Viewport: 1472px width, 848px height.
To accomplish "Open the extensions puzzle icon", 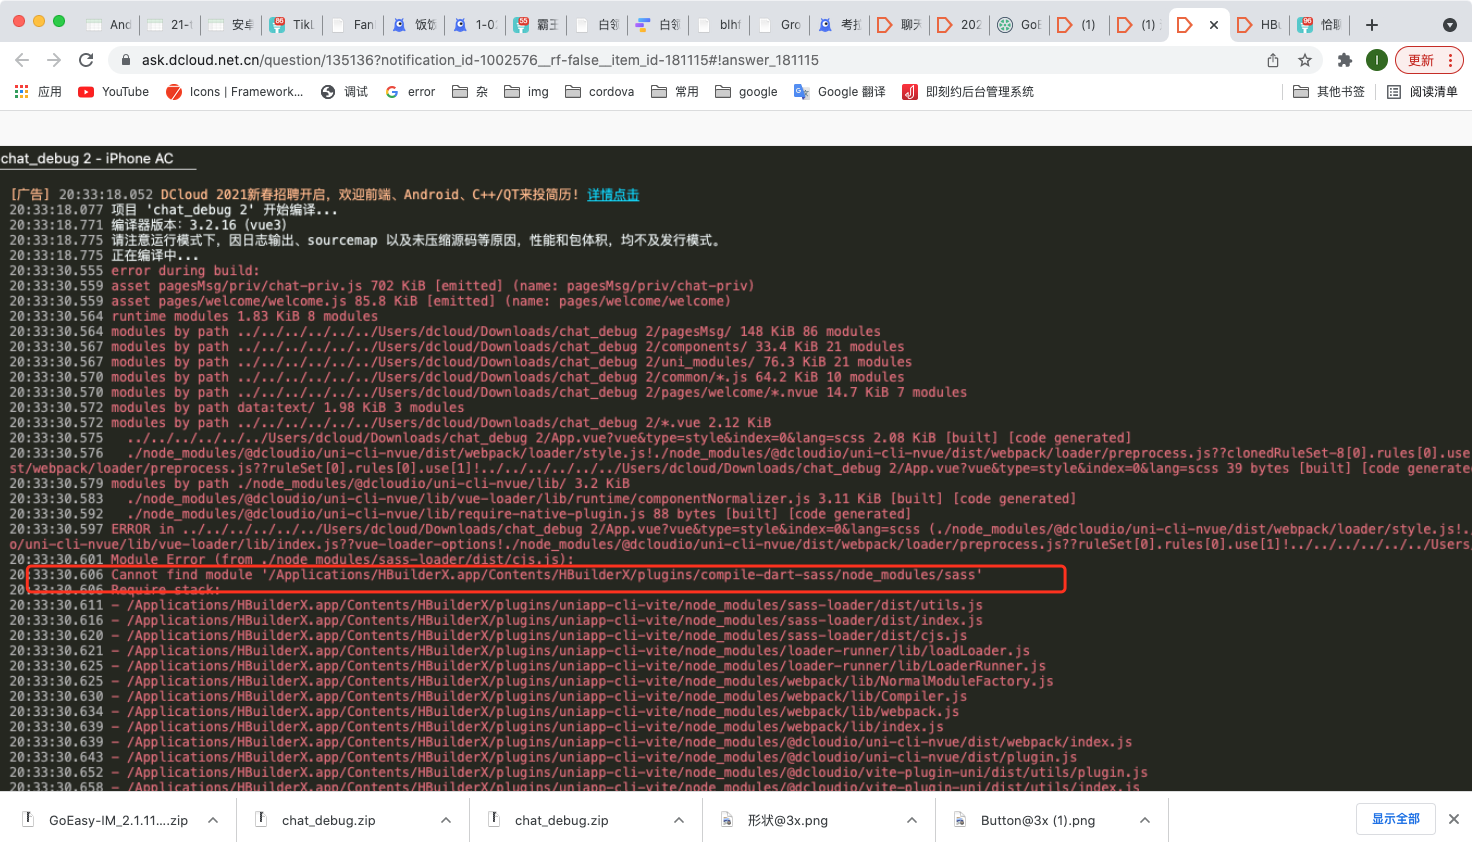I will 1345,60.
